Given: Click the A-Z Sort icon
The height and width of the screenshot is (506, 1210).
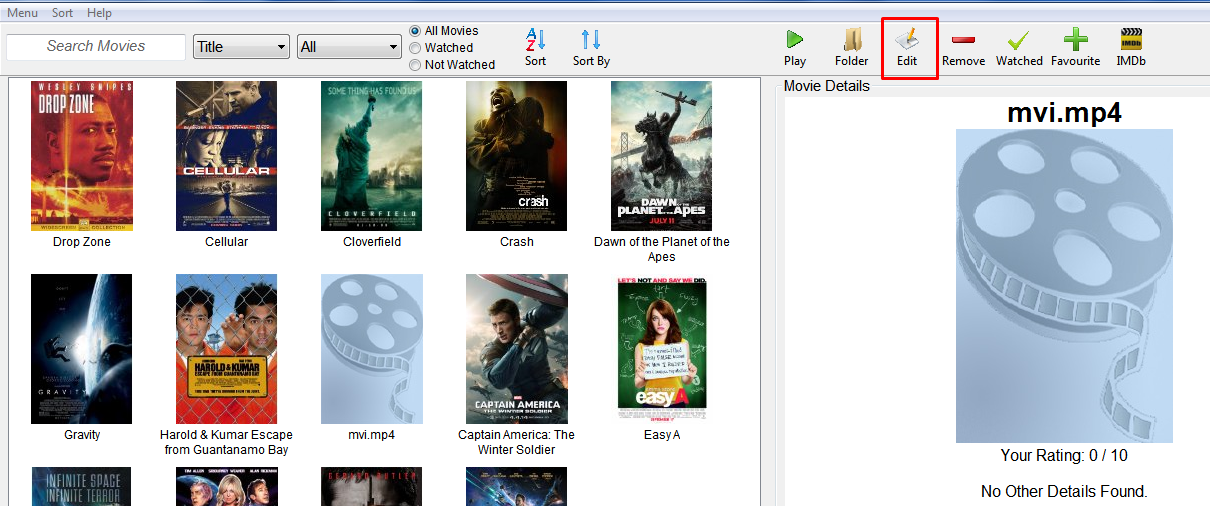Looking at the screenshot, I should tap(536, 40).
